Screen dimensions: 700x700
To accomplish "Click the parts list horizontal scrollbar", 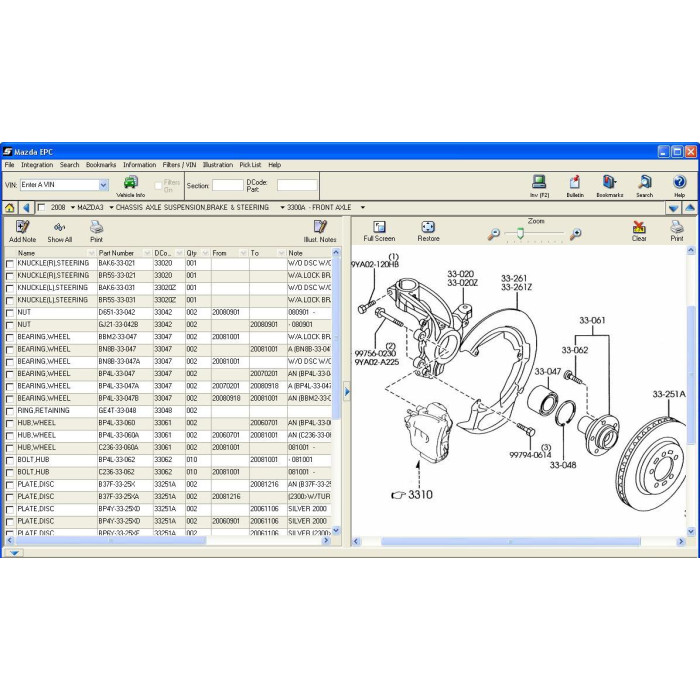I will pos(111,541).
